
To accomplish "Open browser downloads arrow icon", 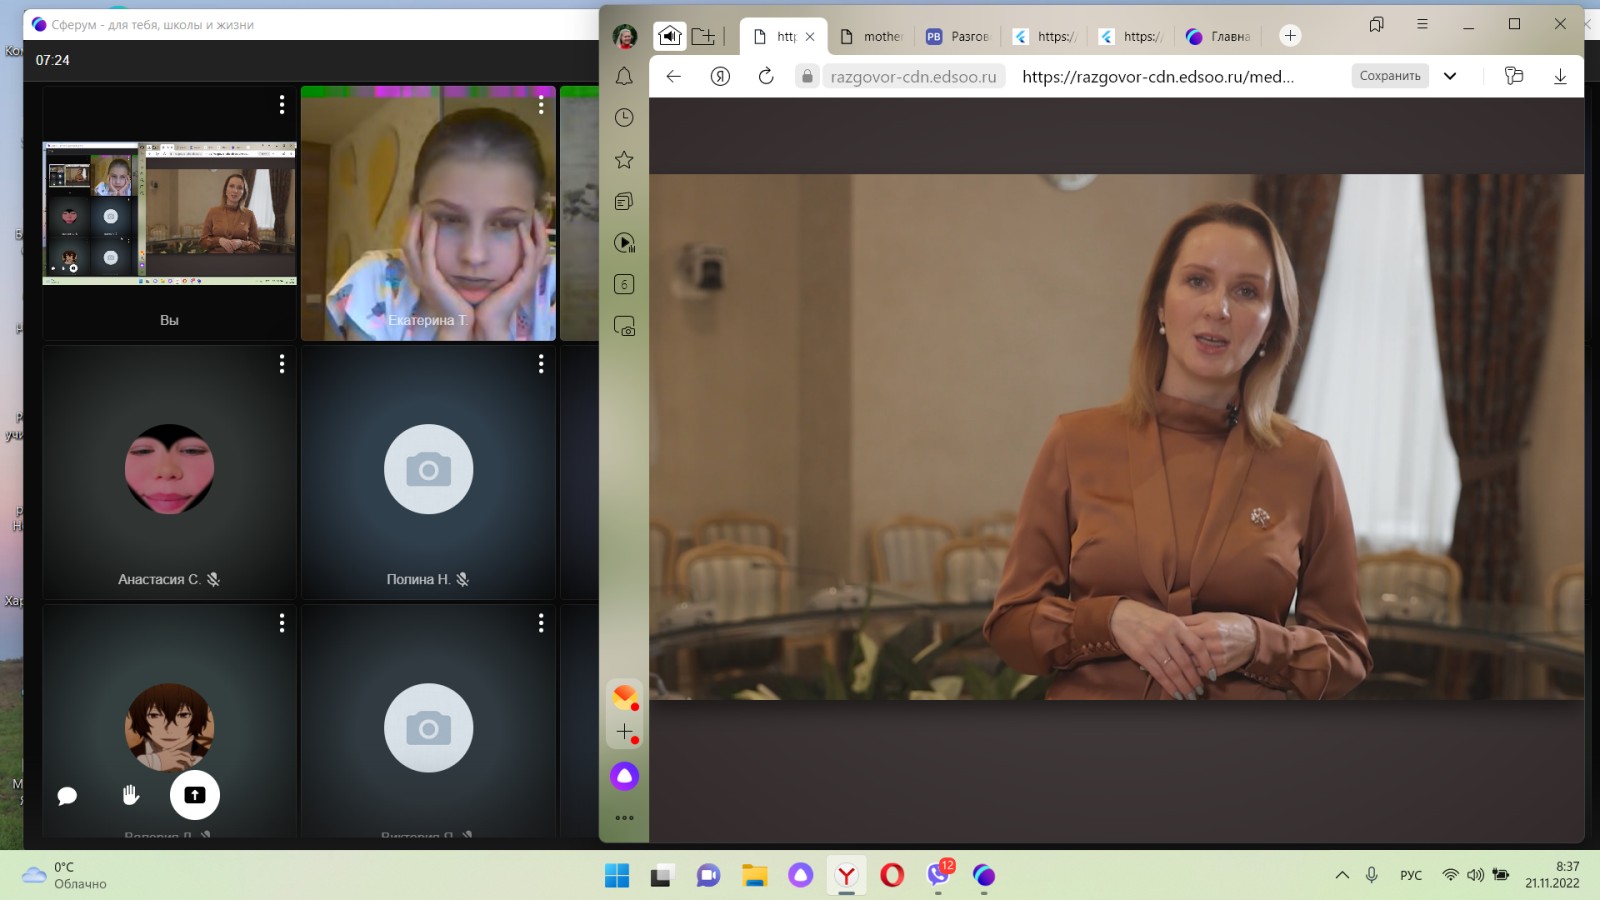I will (1560, 76).
